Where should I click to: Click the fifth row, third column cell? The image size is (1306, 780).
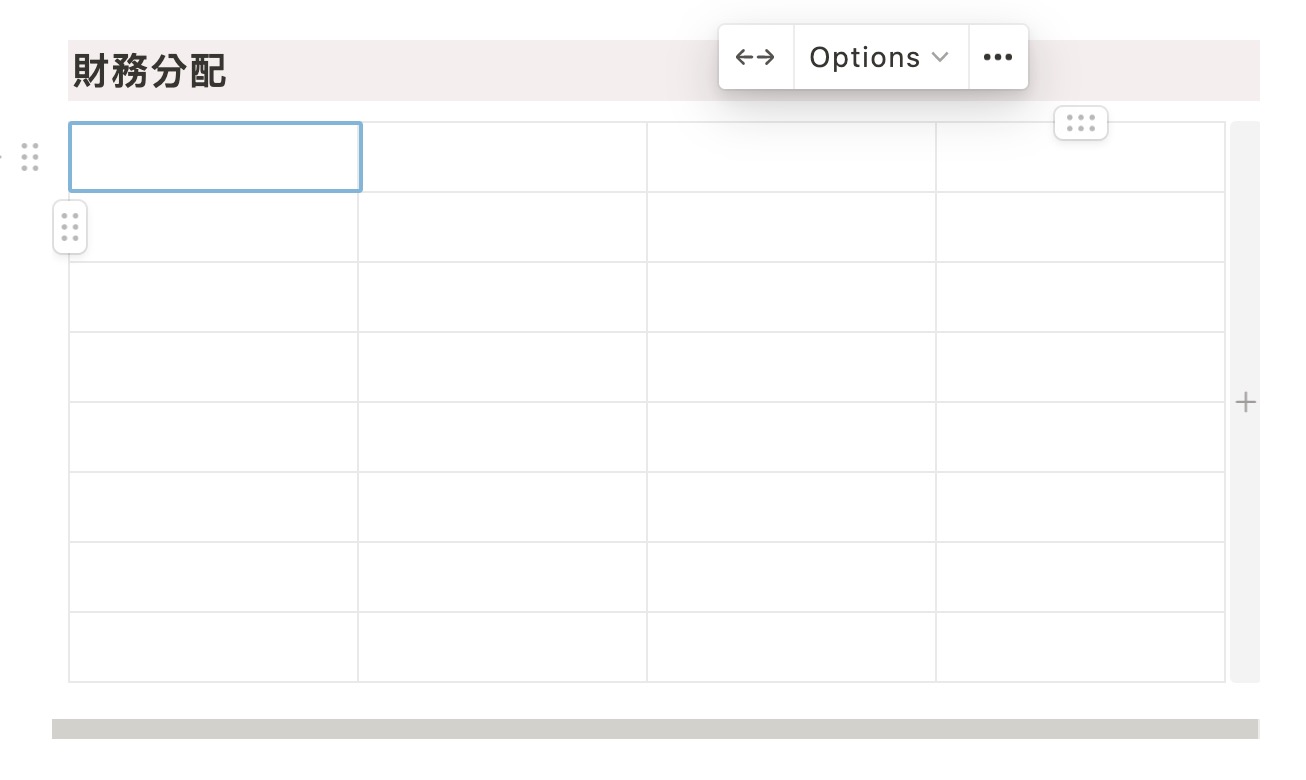pos(792,437)
